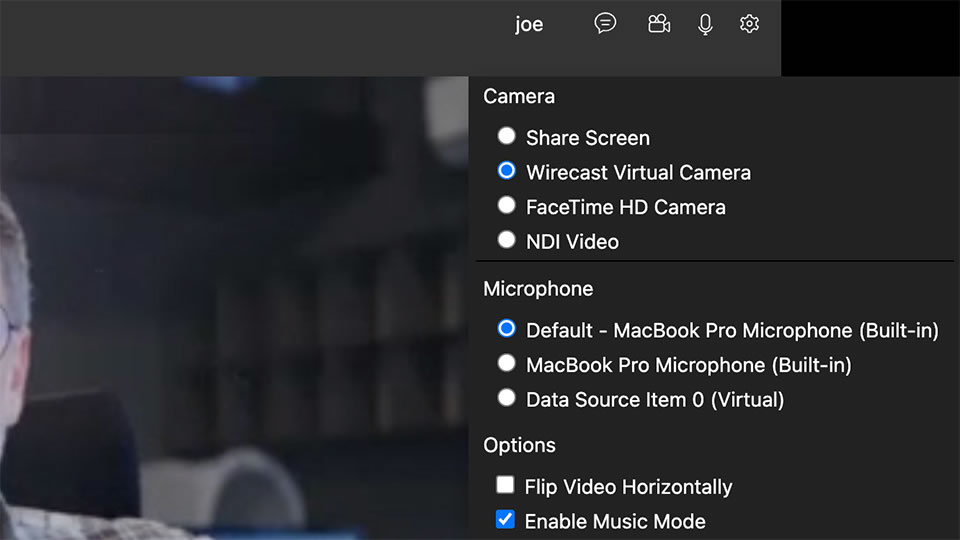Image resolution: width=960 pixels, height=540 pixels.
Task: Choose Data Source Item 0 (Virtual) microphone
Action: coord(506,398)
